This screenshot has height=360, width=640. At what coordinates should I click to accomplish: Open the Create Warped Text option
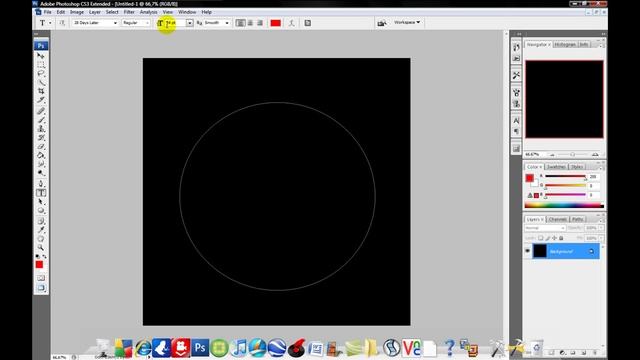291,23
